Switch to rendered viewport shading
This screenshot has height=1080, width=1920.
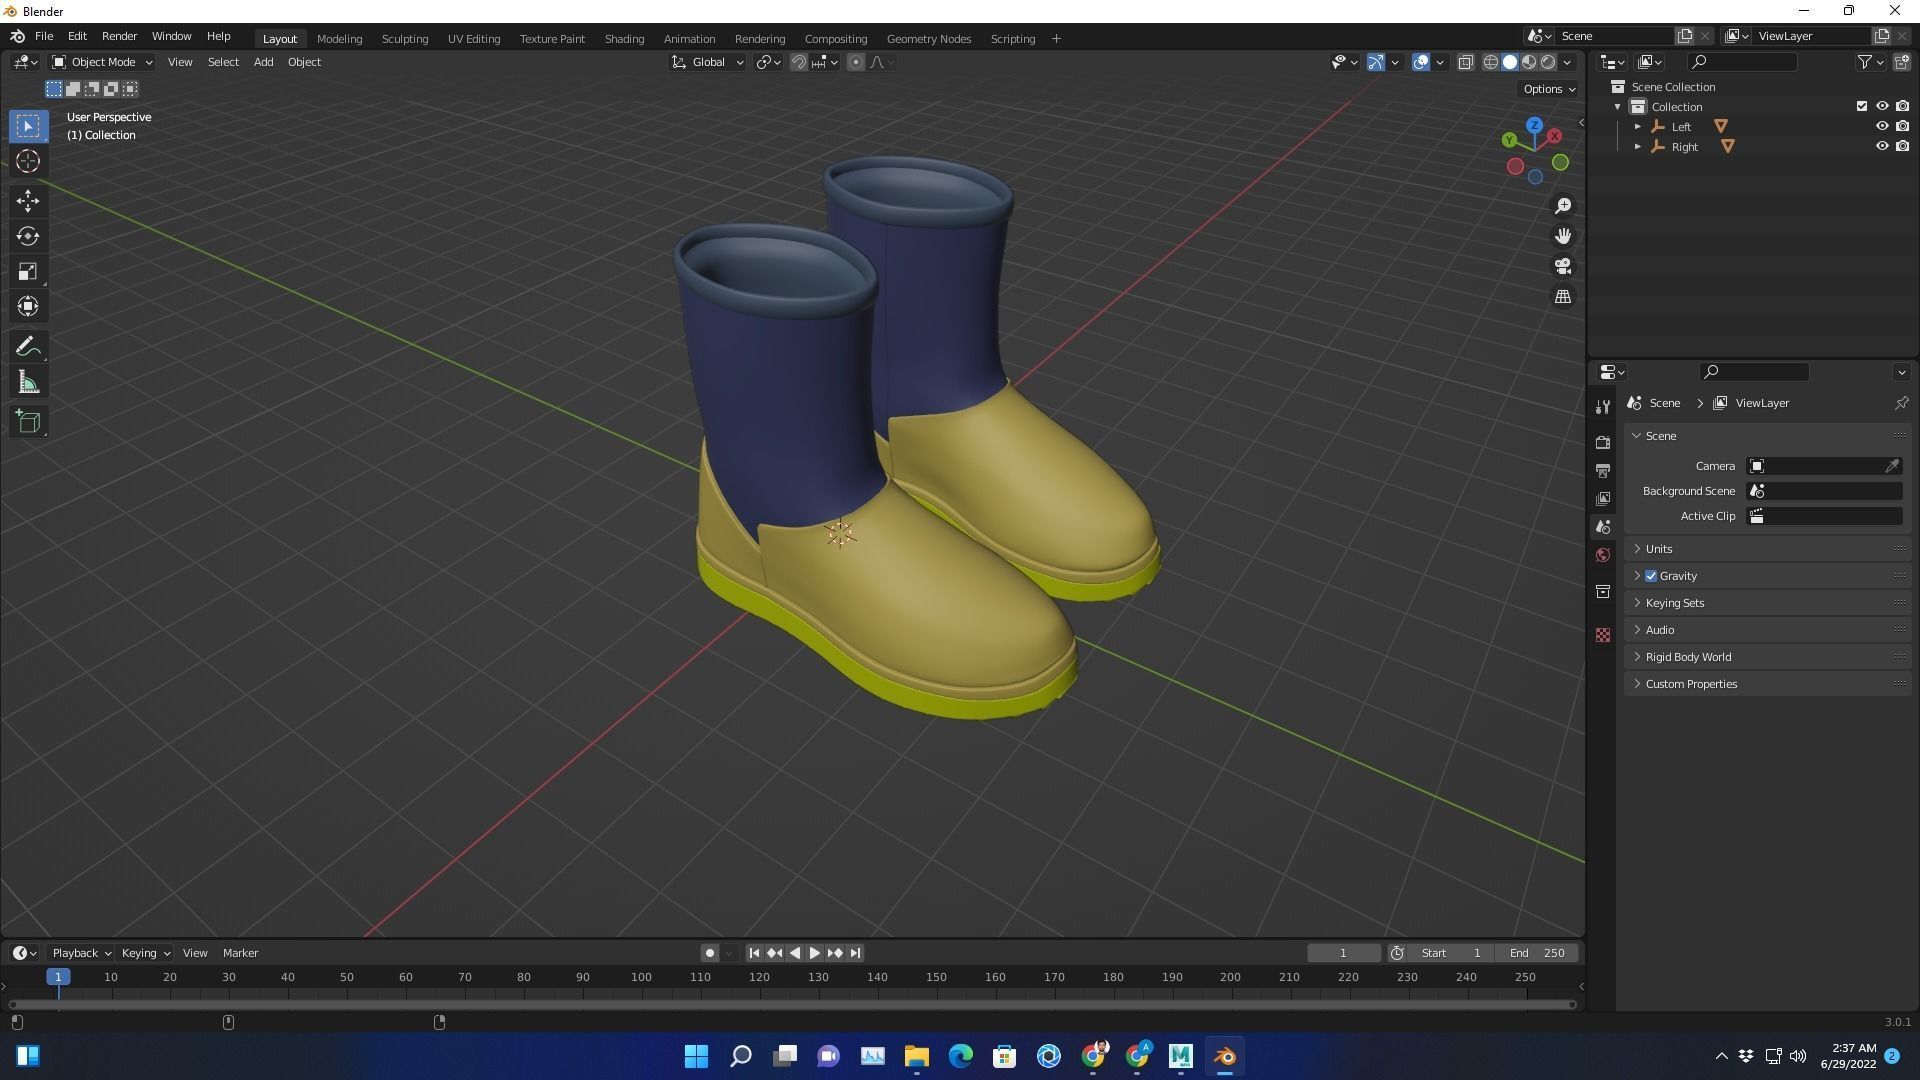1548,62
